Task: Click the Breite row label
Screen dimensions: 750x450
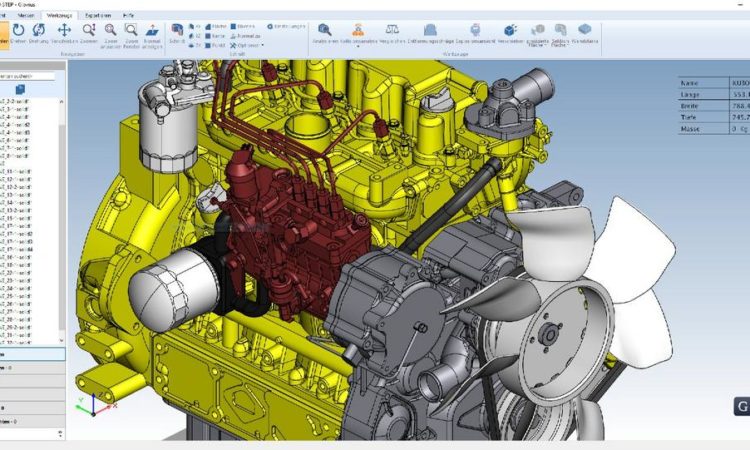Action: (690, 106)
